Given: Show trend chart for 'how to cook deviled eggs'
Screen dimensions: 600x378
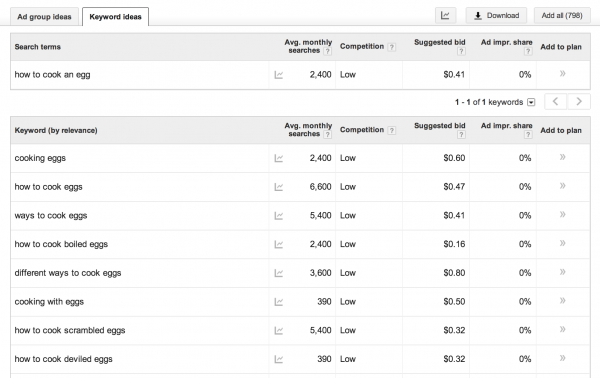Looking at the screenshot, I should tap(279, 359).
